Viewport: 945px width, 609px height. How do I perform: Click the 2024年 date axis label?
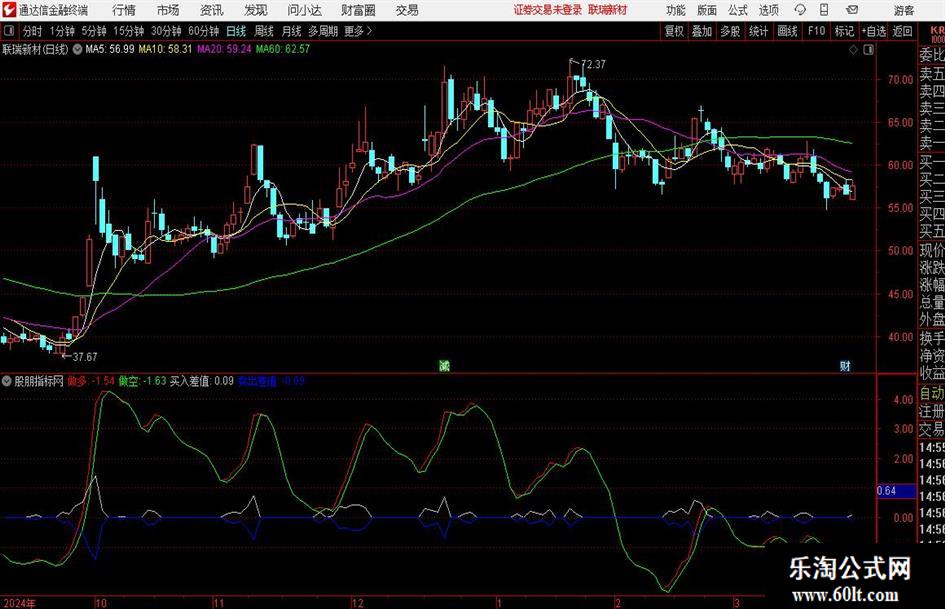tap(19, 603)
